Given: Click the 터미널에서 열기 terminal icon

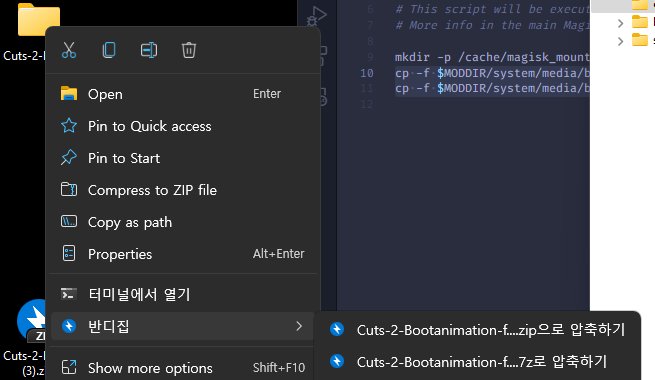Looking at the screenshot, I should (x=69, y=294).
